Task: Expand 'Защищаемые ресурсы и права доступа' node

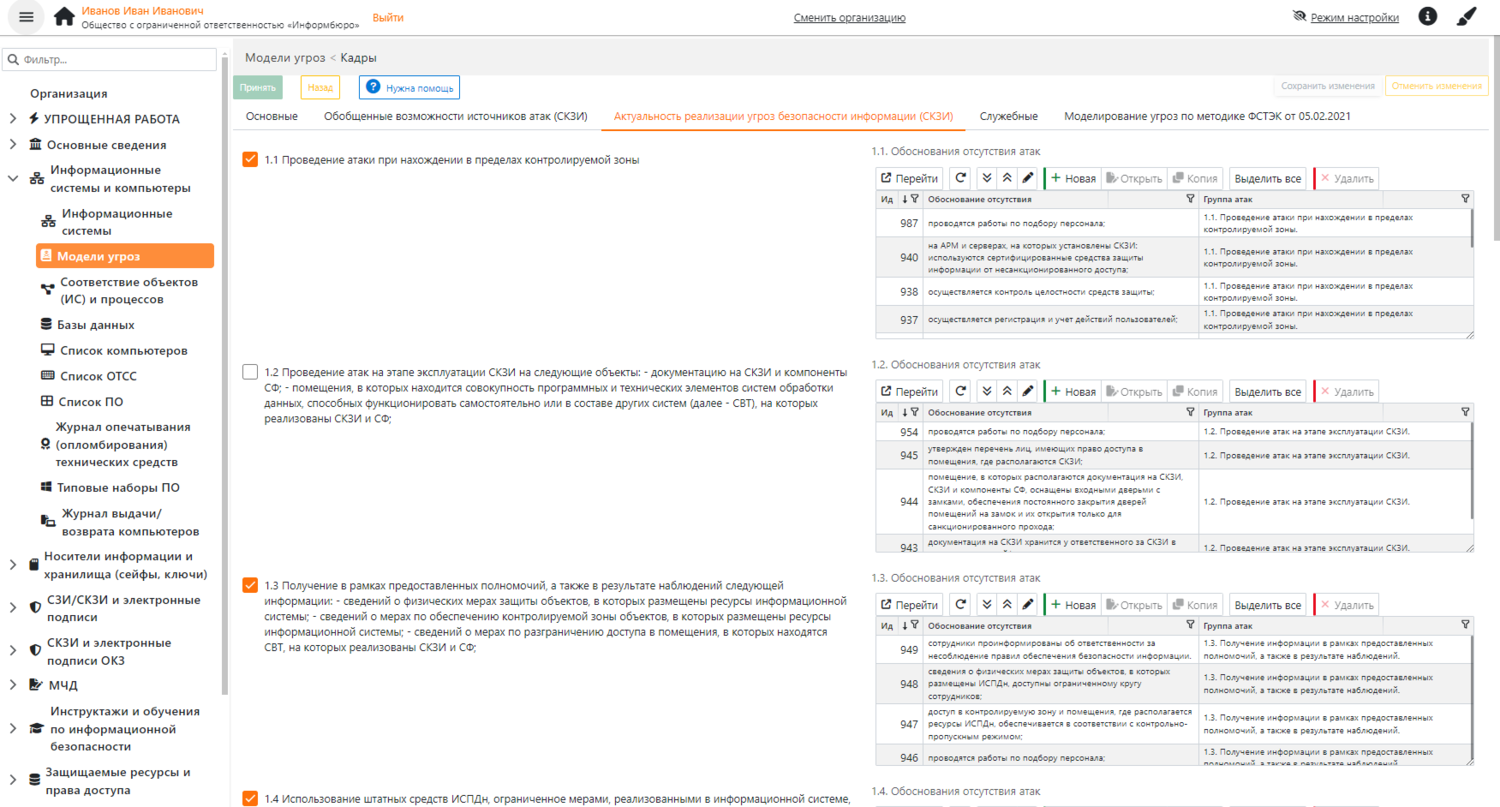Action: 12,781
